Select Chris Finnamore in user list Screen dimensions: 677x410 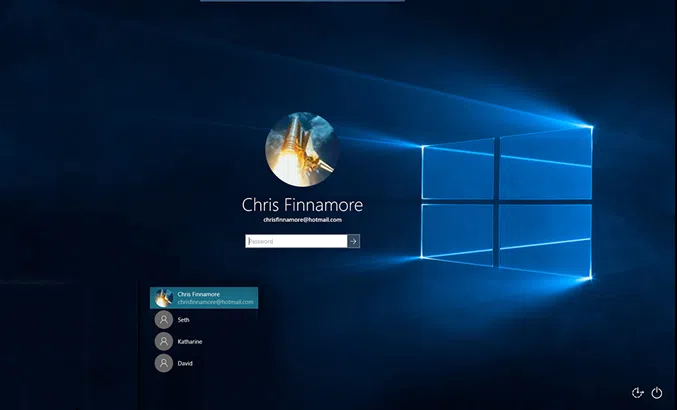(x=204, y=298)
